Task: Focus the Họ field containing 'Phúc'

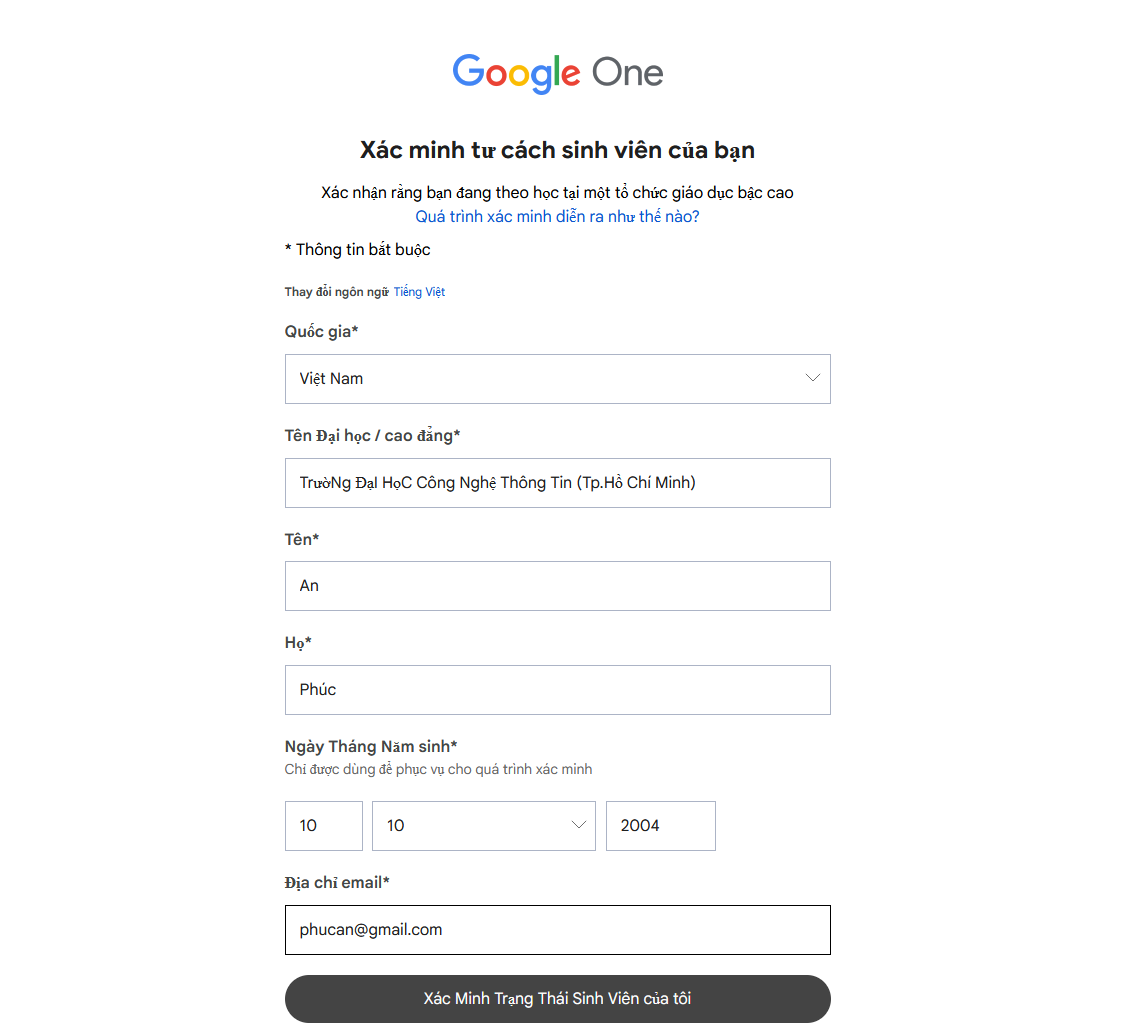Action: 557,690
